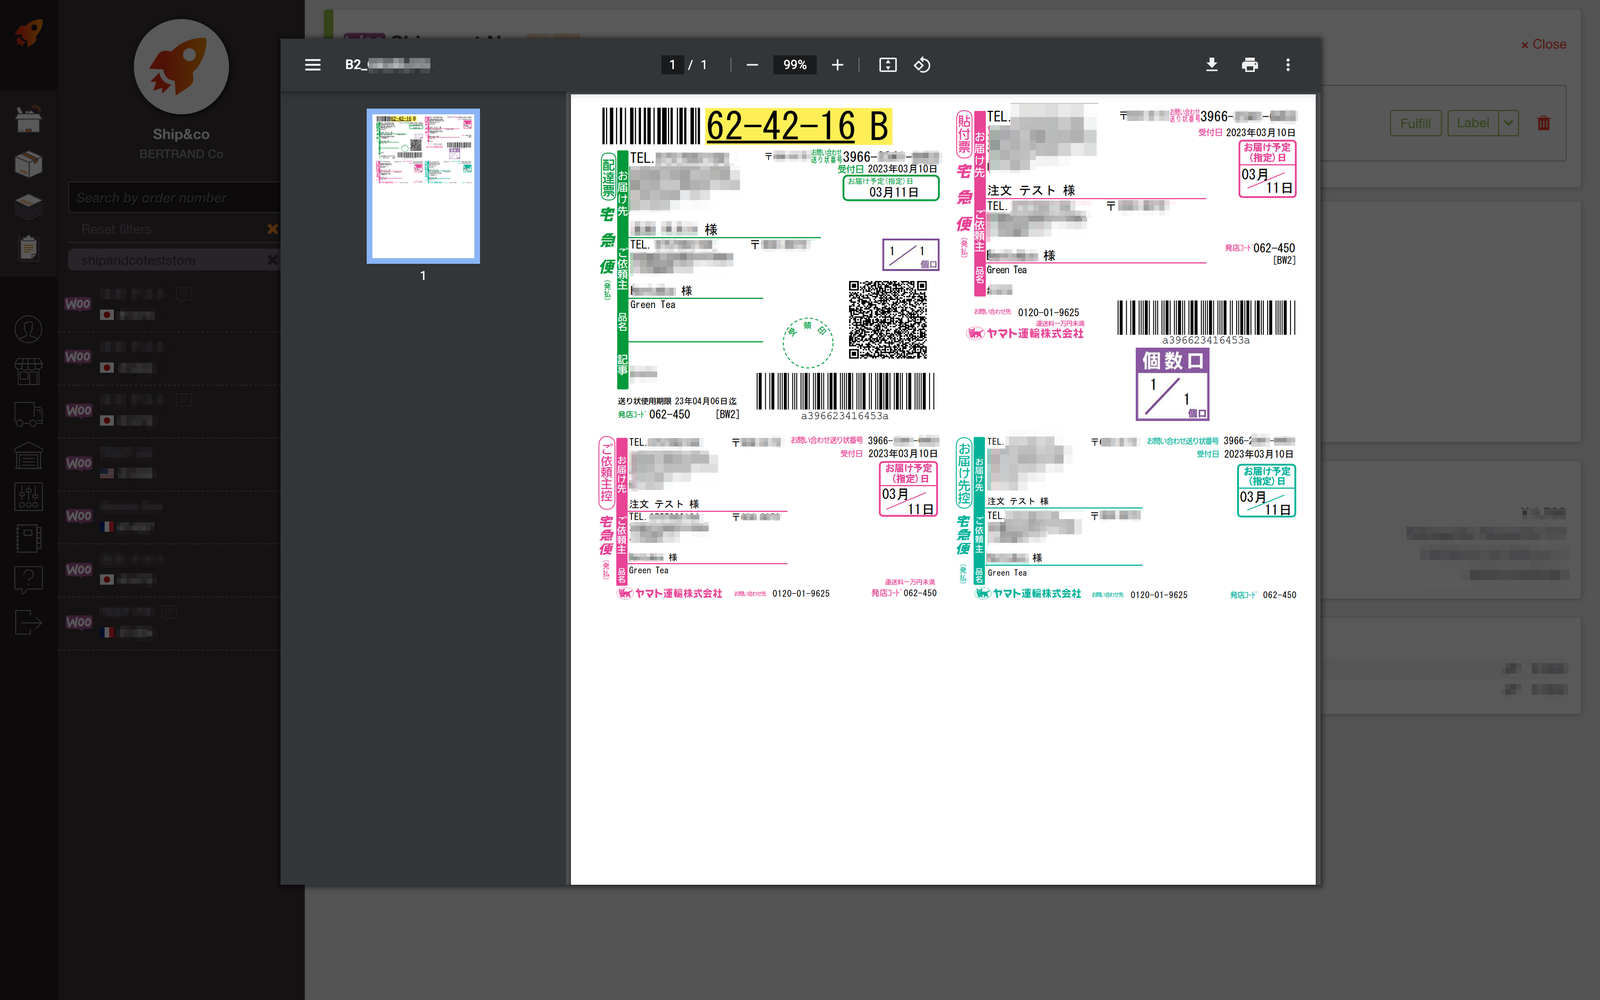The image size is (1600, 1000).
Task: Fit the PDF page to the viewer
Action: tap(888, 65)
